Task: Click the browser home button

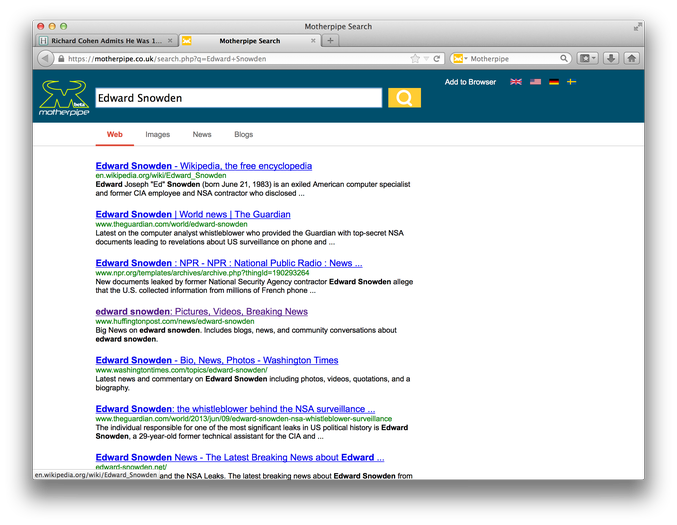Action: [632, 58]
